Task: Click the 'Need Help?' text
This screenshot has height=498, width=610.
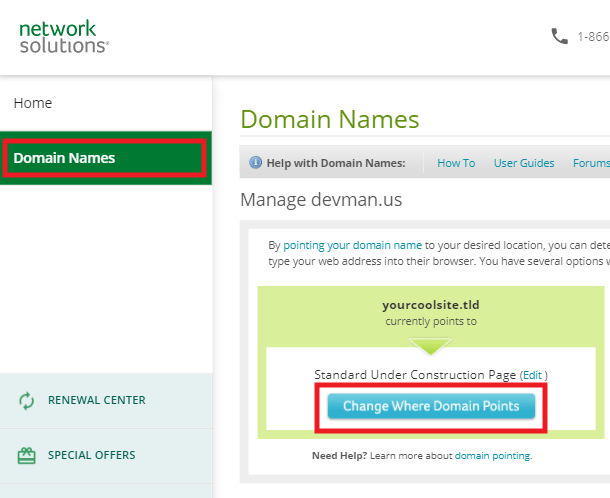Action: coord(339,456)
